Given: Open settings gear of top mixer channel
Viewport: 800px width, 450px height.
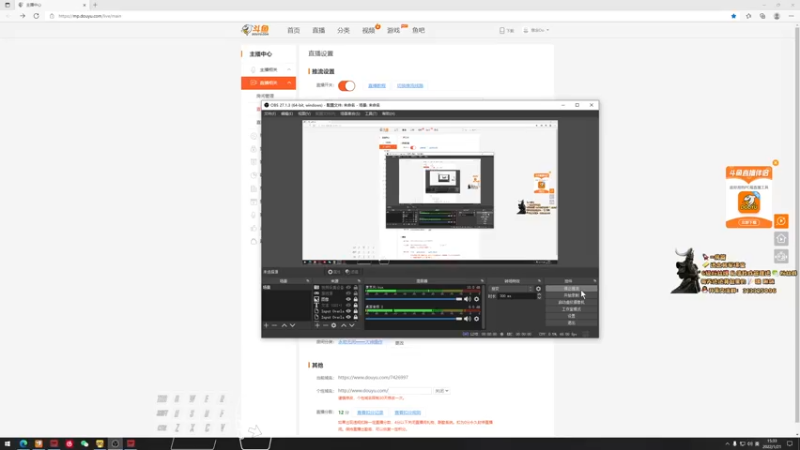Looking at the screenshot, I should (477, 299).
